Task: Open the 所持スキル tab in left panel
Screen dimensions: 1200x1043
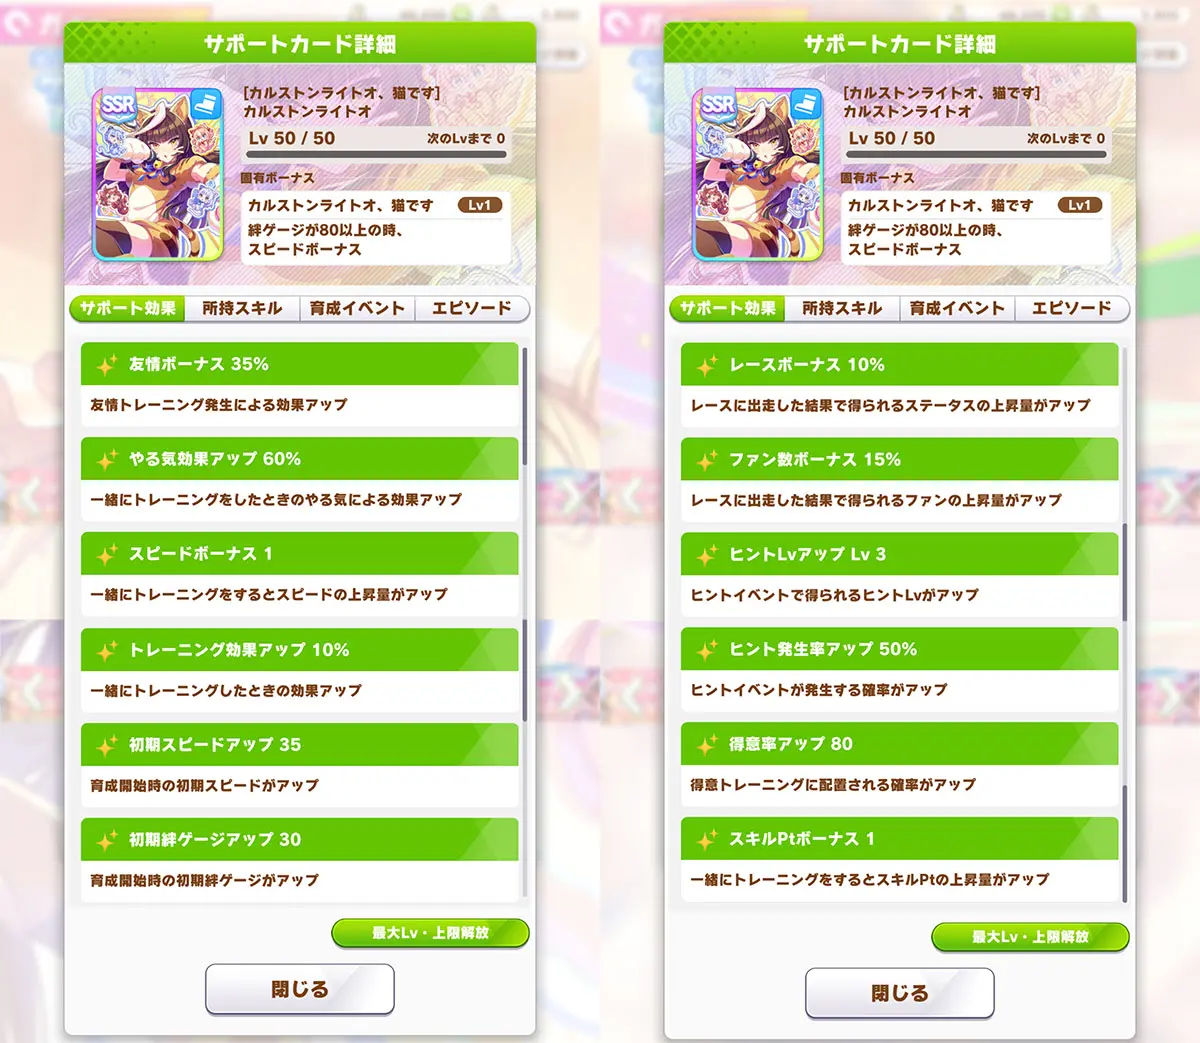Action: 242,308
